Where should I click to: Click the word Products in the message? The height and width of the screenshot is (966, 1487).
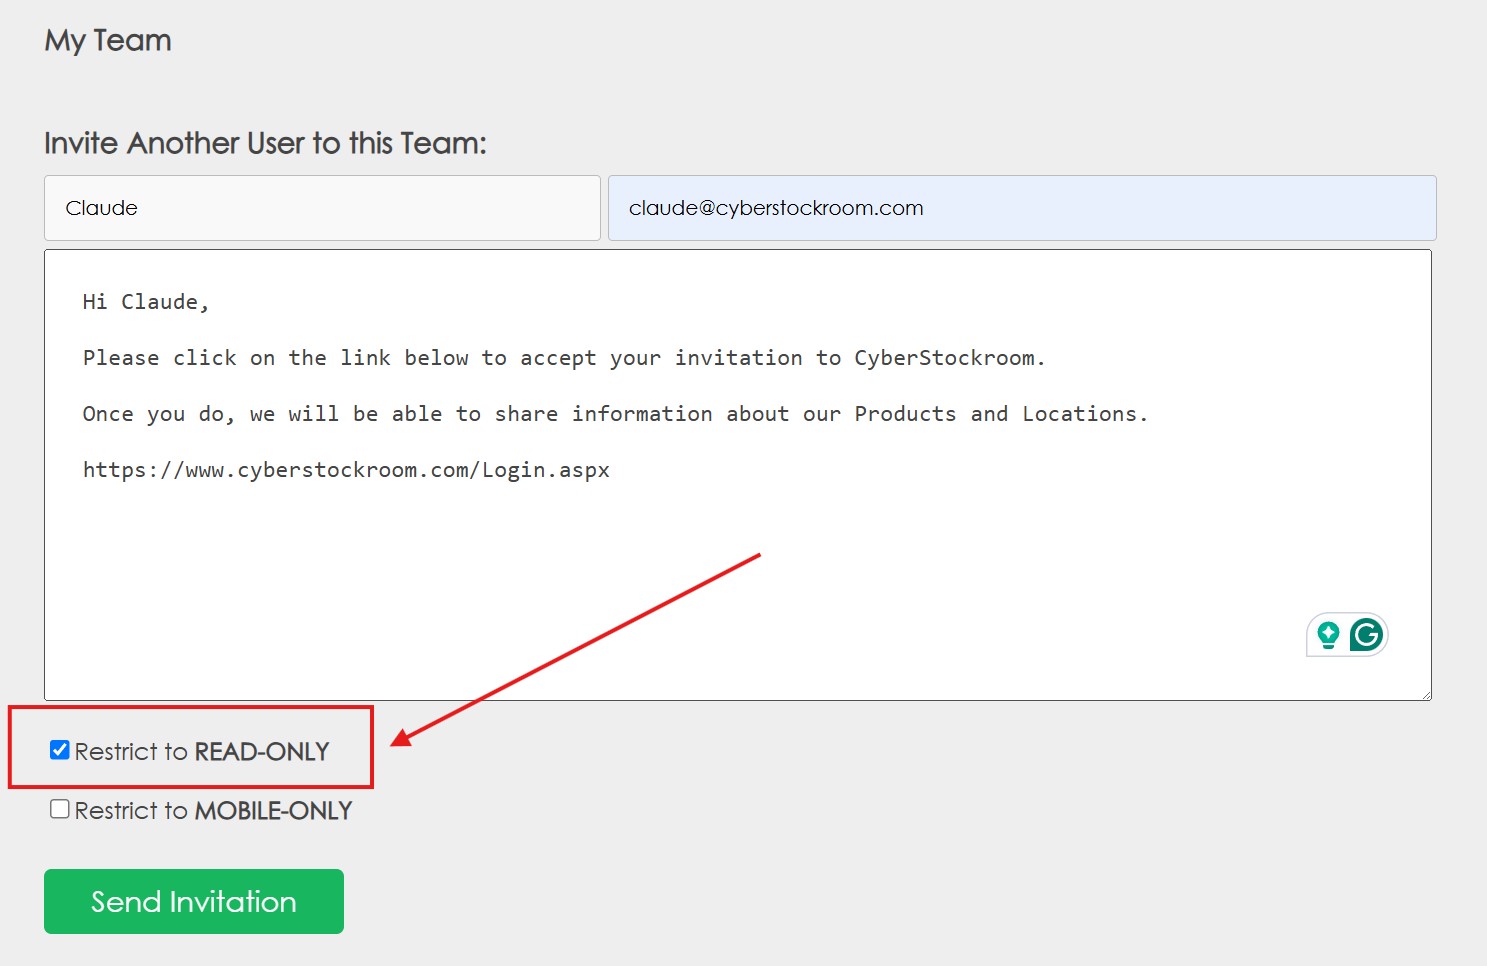click(x=905, y=414)
